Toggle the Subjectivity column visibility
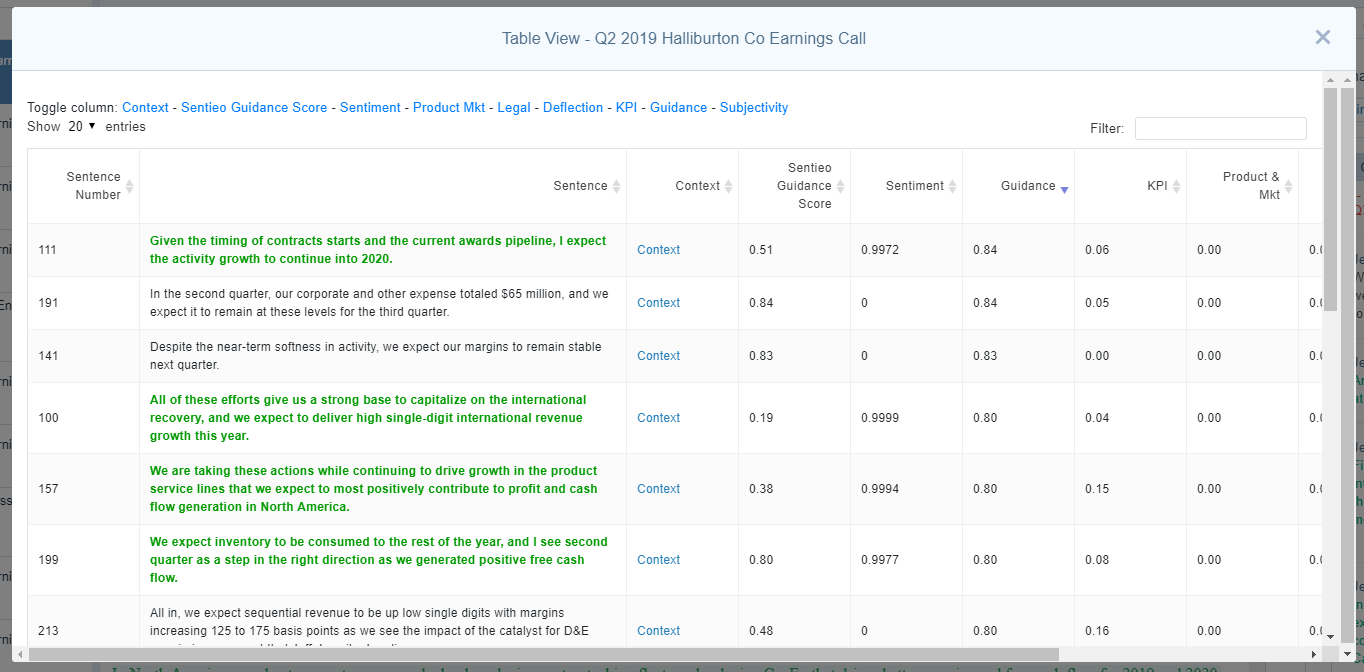The height and width of the screenshot is (672, 1364). [754, 108]
